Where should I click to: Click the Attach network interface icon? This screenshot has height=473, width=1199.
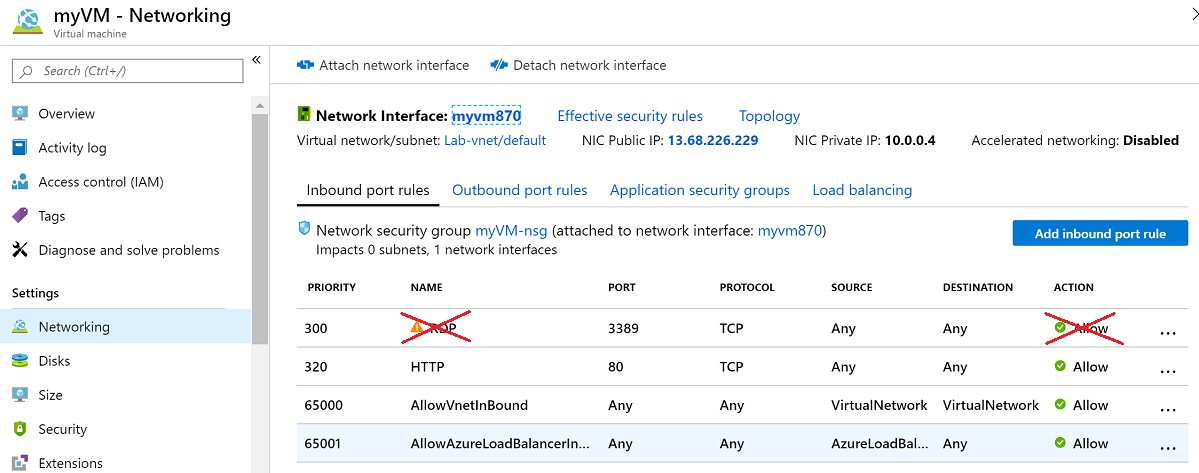point(306,65)
